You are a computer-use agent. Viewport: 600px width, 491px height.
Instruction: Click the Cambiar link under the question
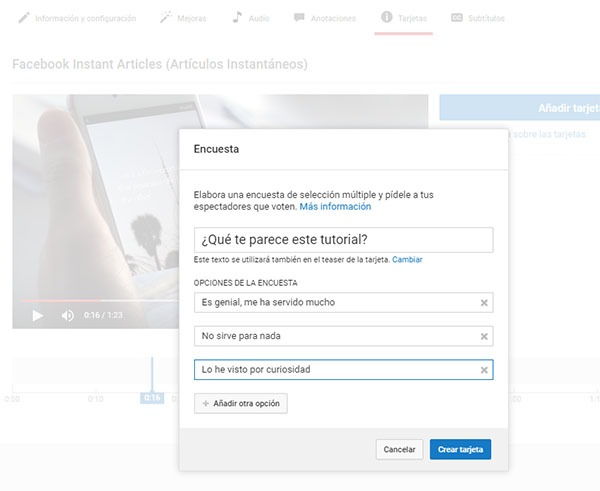(407, 260)
